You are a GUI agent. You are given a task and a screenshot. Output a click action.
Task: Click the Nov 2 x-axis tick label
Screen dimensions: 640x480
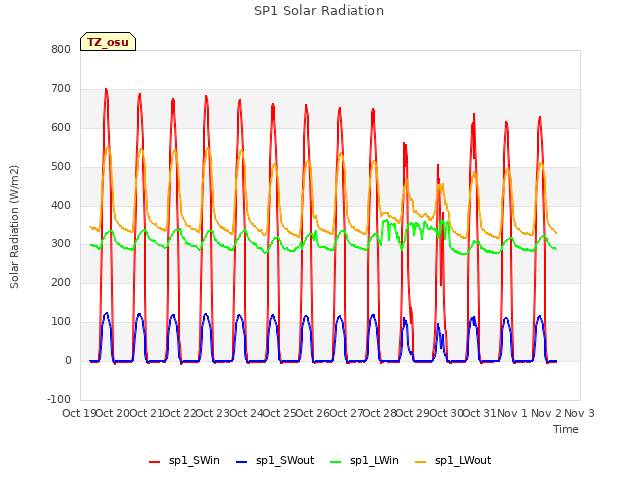click(x=546, y=413)
